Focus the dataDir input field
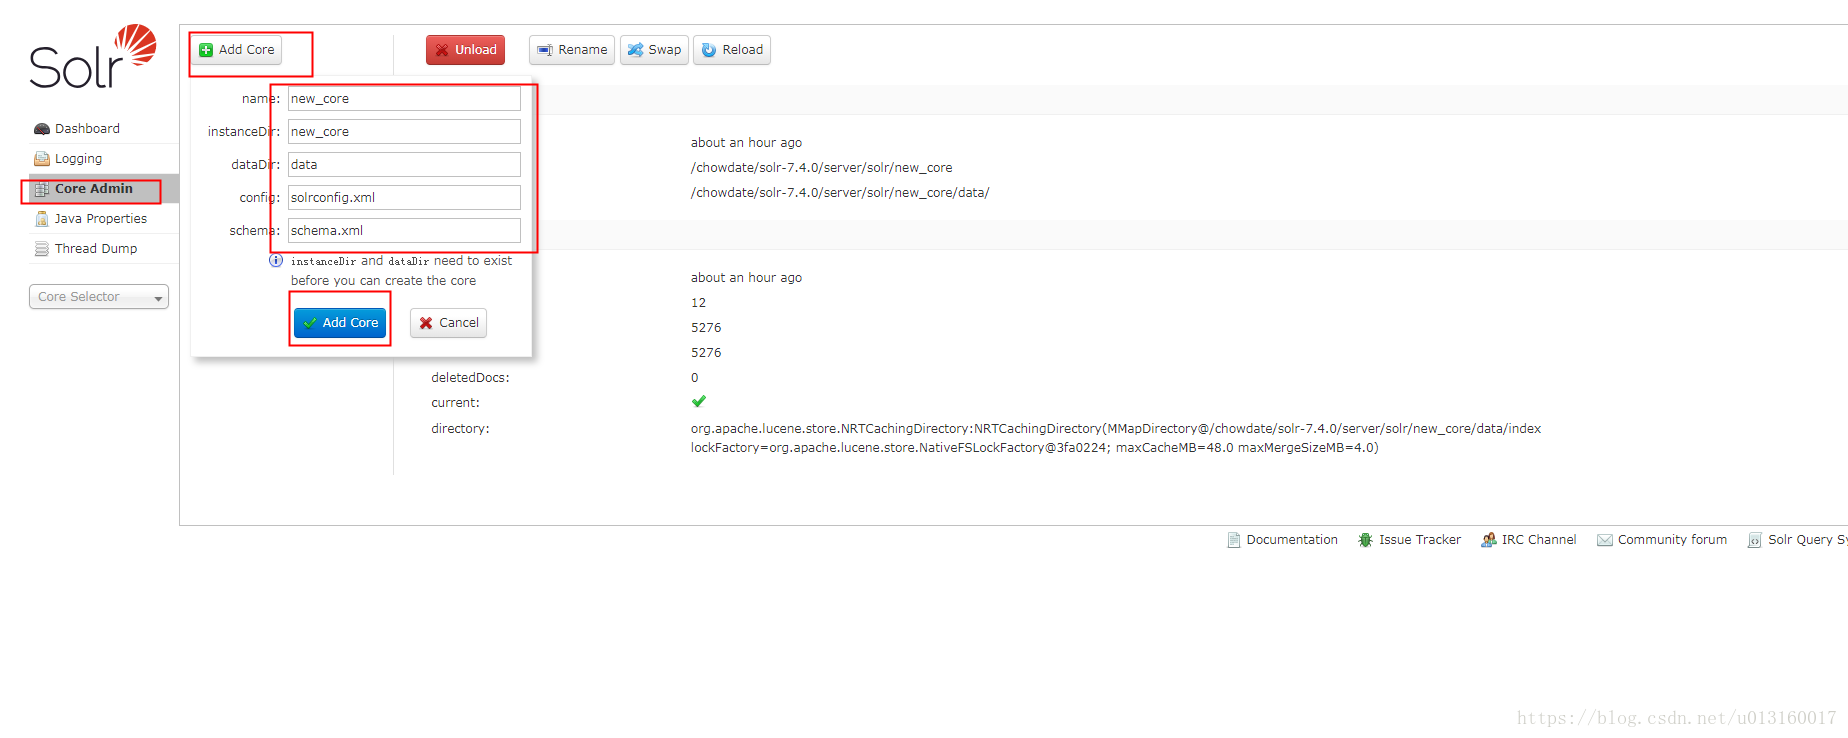The image size is (1848, 738). tap(404, 165)
